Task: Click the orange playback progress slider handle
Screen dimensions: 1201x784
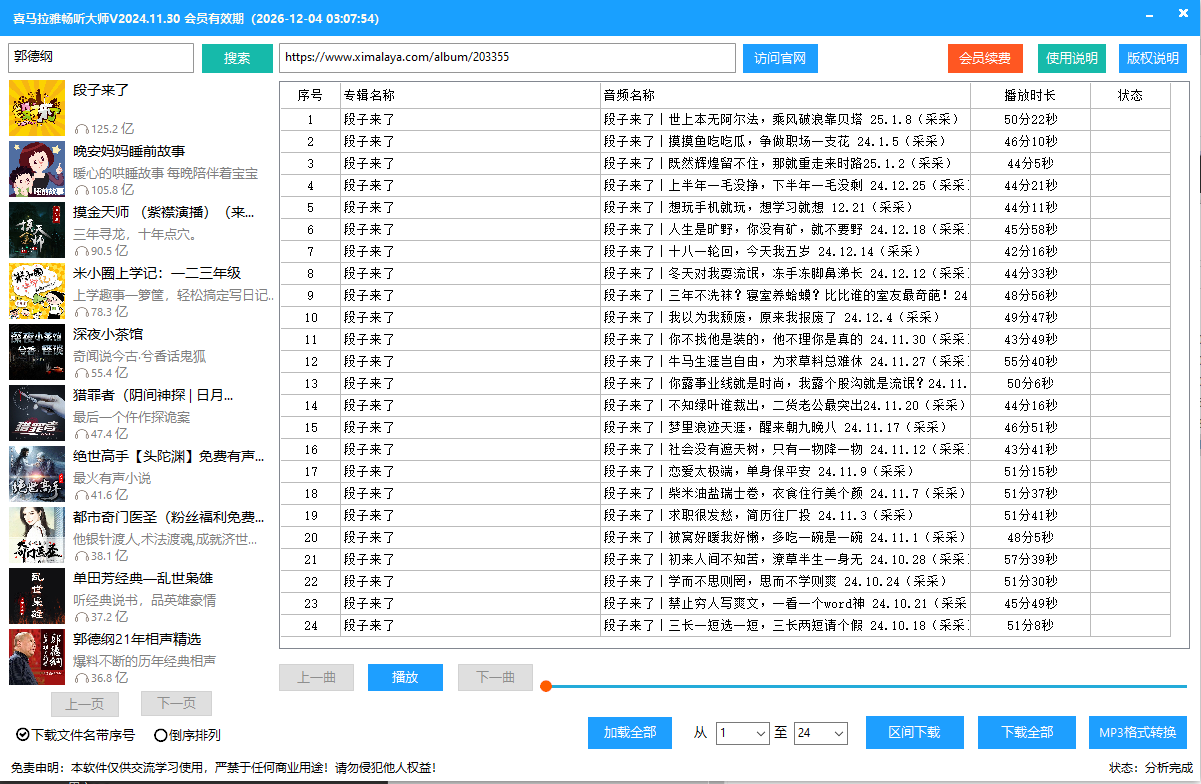Action: pyautogui.click(x=546, y=686)
